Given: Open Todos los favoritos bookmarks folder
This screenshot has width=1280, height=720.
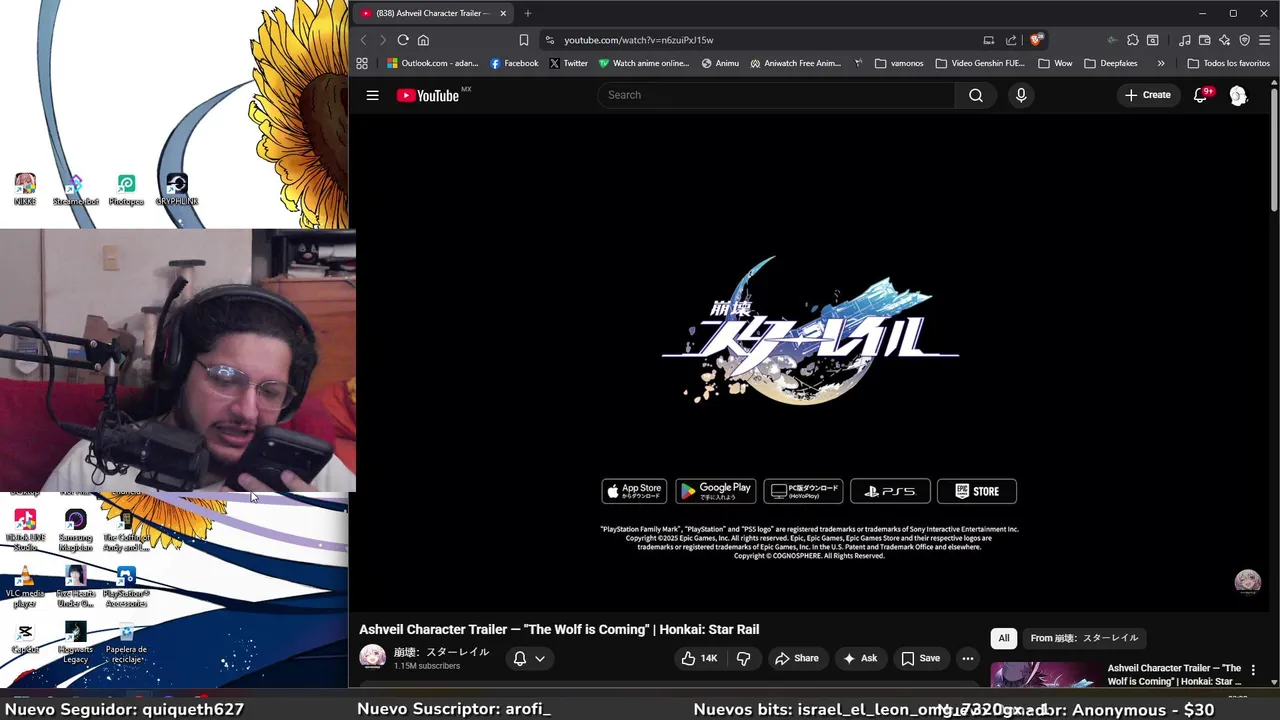Looking at the screenshot, I should (x=1228, y=63).
